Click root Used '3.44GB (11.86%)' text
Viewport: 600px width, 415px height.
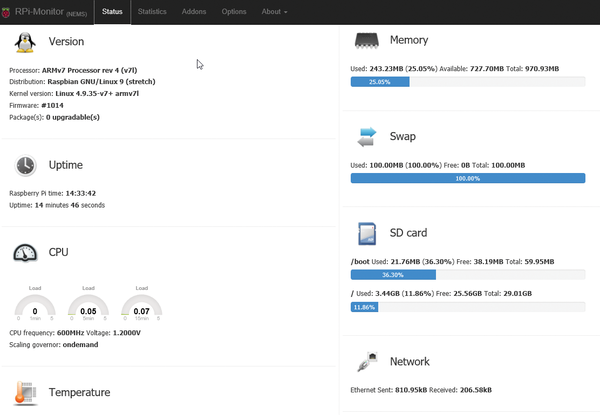click(x=405, y=294)
